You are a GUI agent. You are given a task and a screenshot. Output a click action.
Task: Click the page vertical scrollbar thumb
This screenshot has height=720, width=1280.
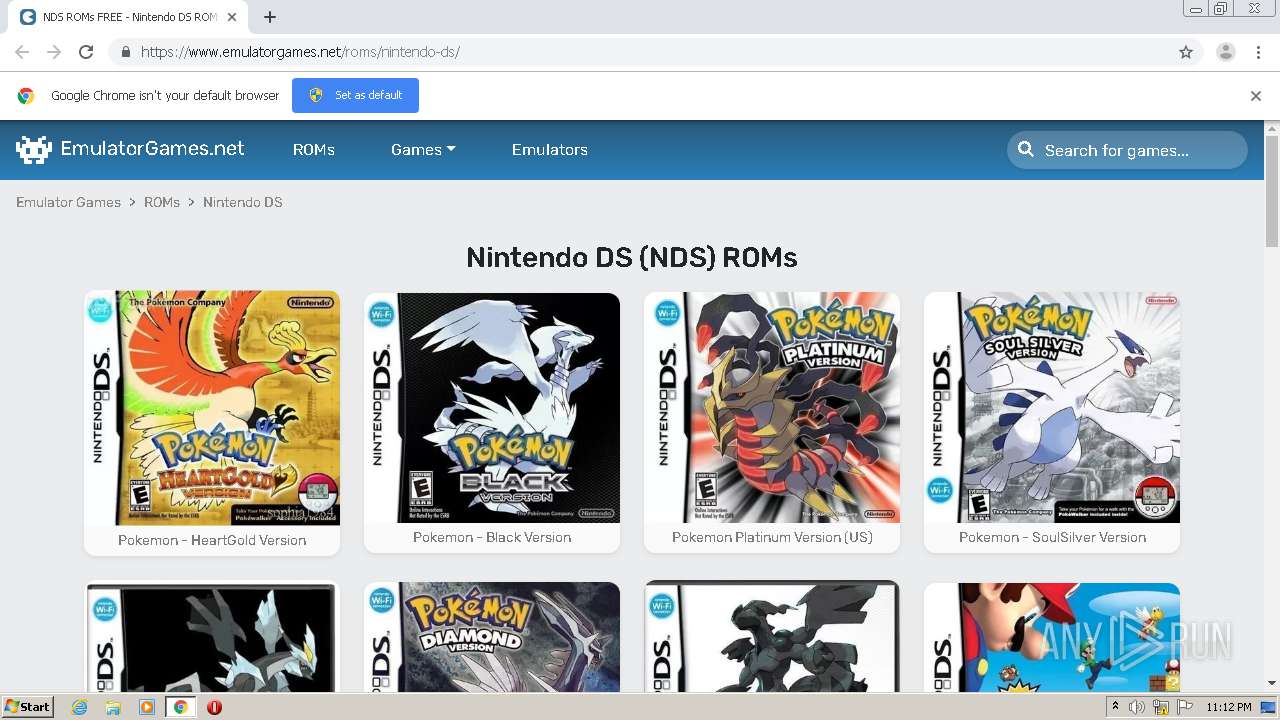pos(1272,191)
